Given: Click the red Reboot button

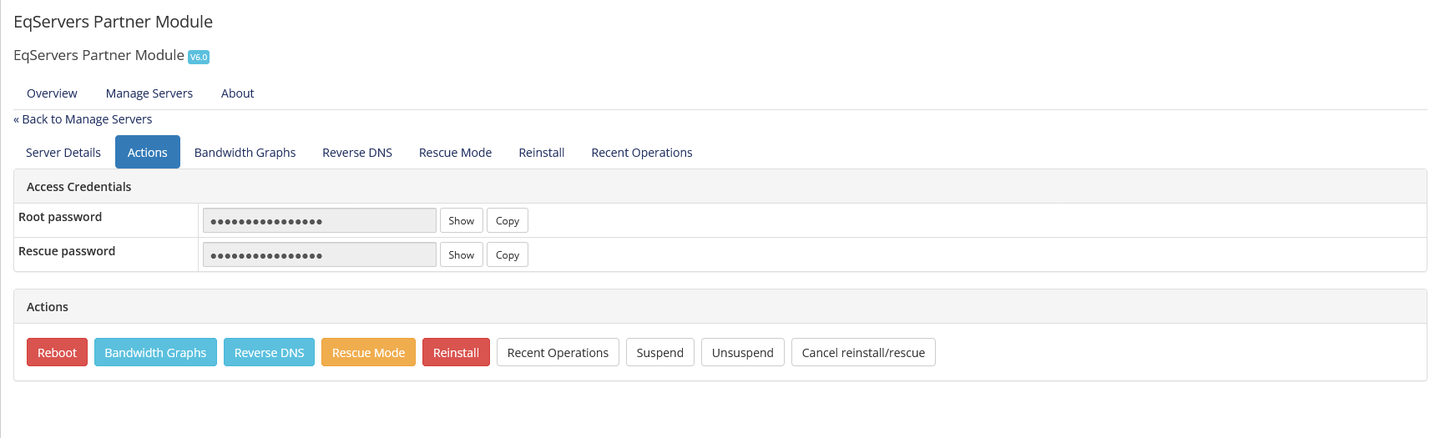Looking at the screenshot, I should tap(57, 352).
